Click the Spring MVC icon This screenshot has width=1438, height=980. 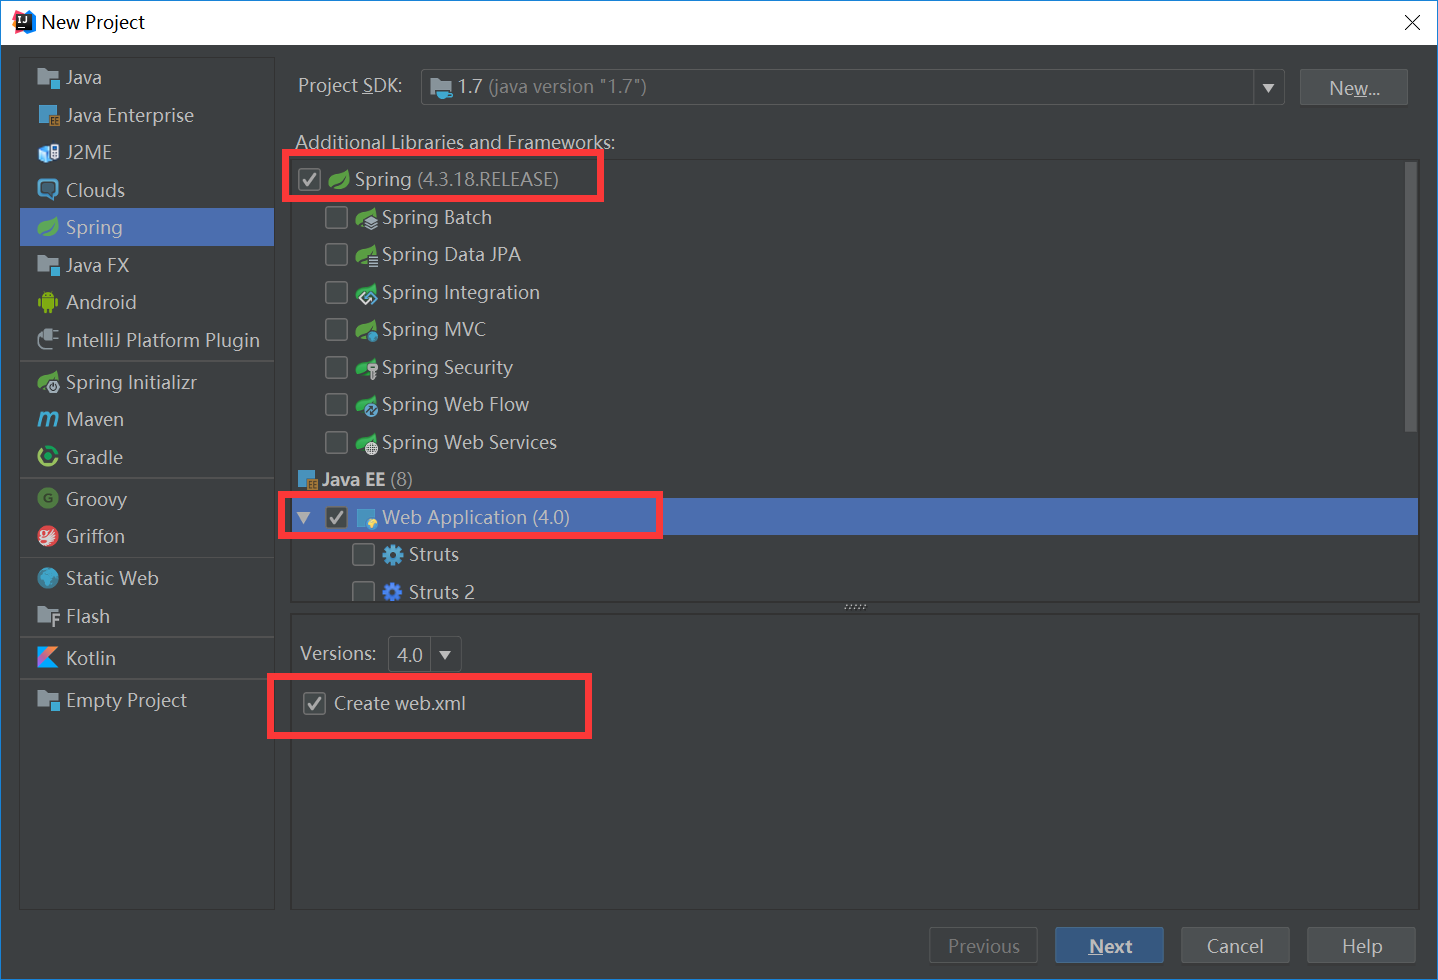pyautogui.click(x=367, y=330)
